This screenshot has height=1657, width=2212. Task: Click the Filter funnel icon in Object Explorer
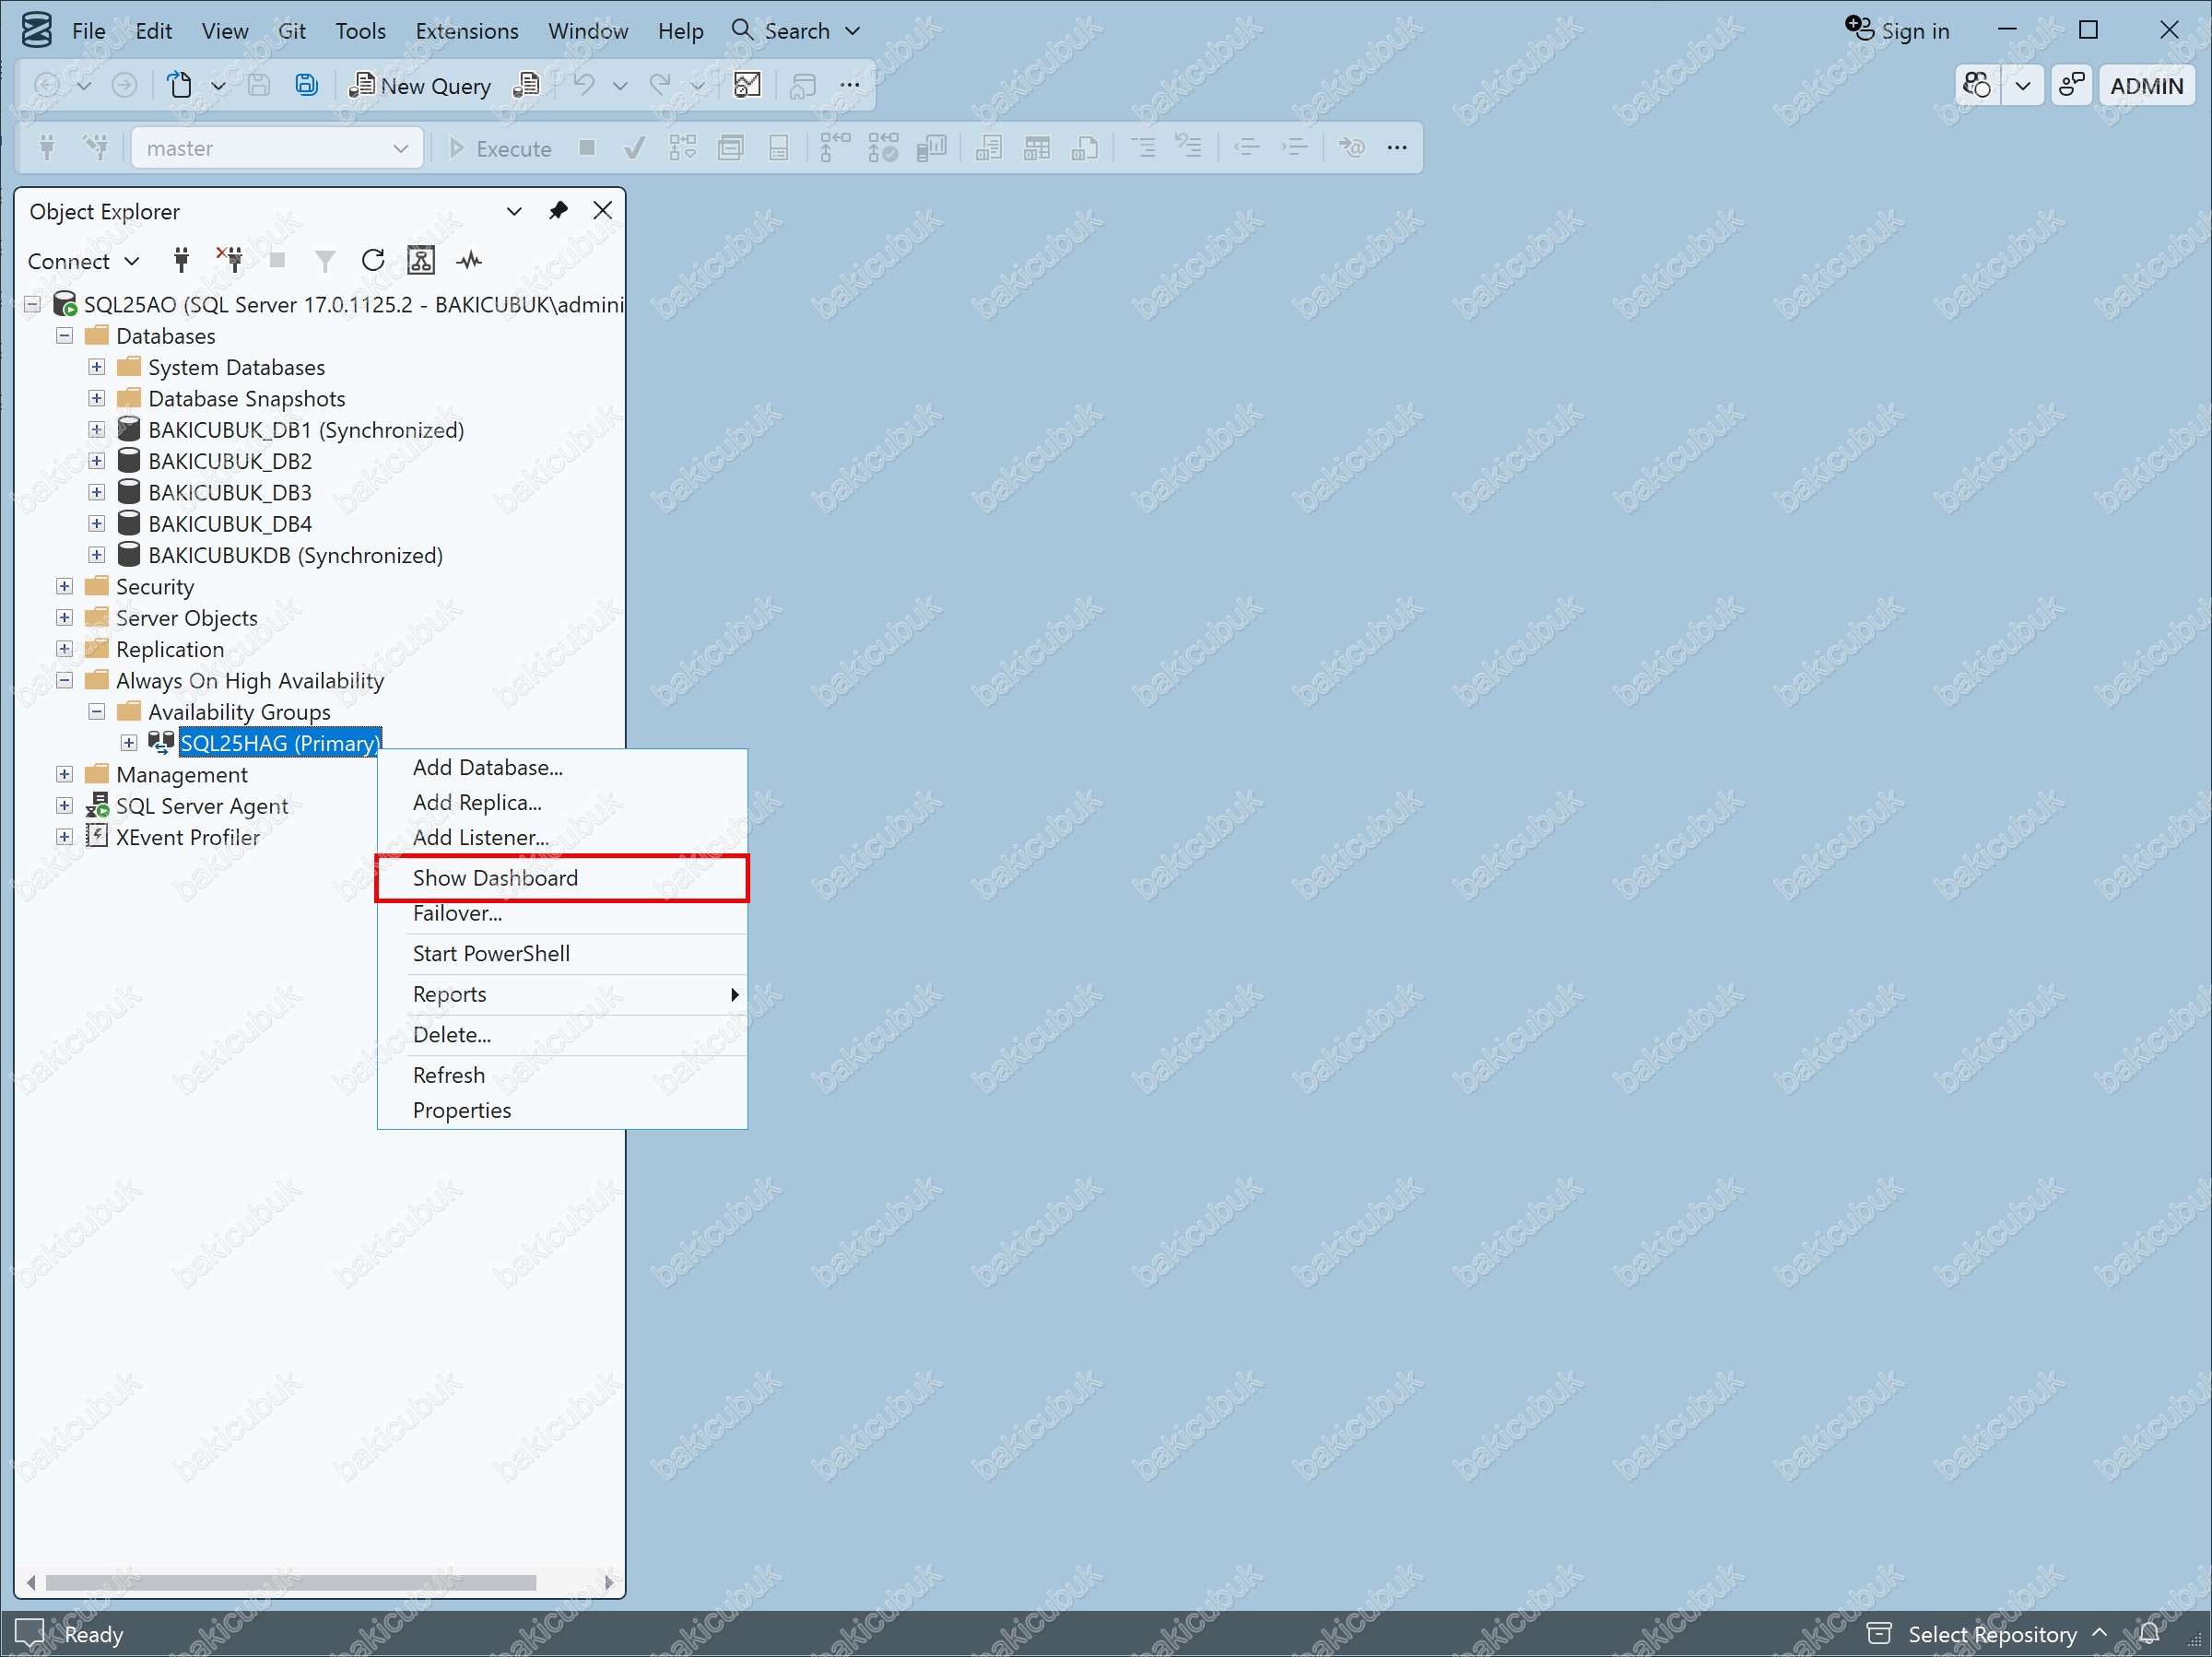click(x=325, y=261)
